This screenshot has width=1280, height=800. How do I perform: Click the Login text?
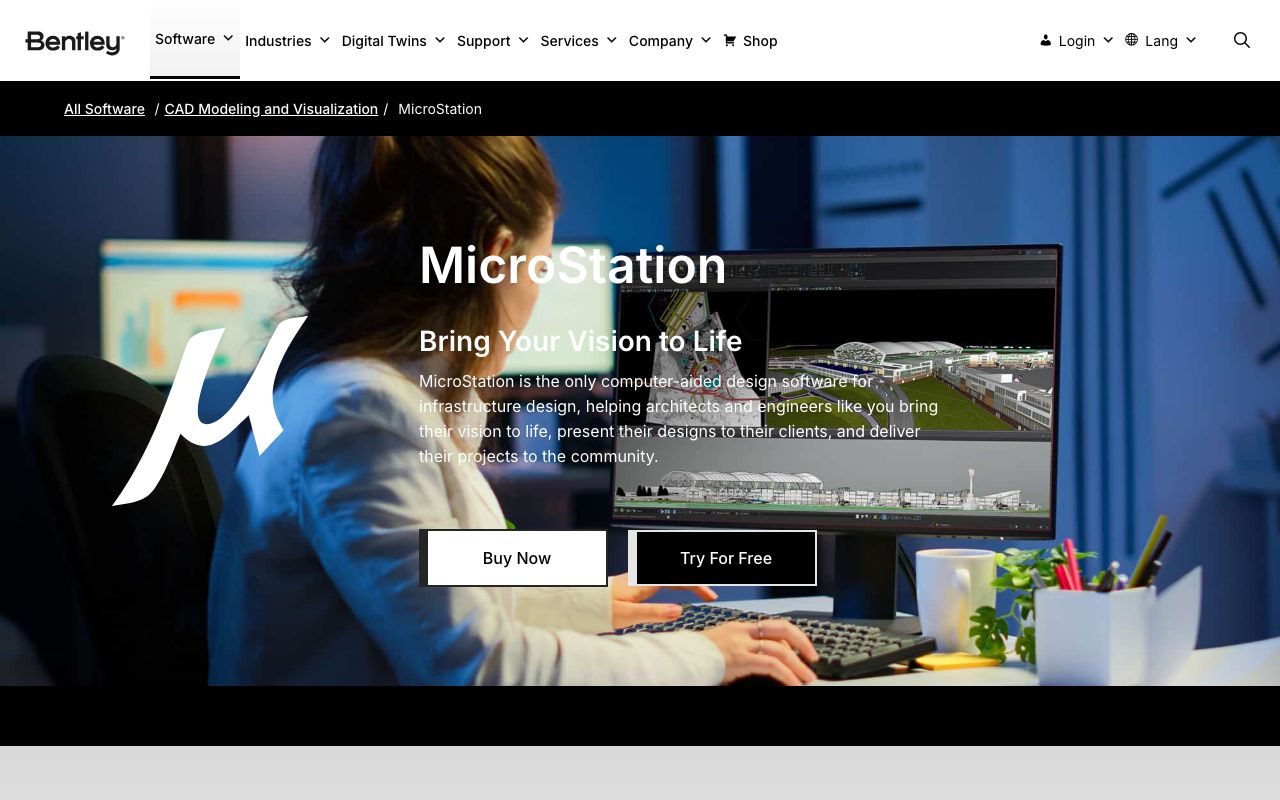click(1077, 41)
